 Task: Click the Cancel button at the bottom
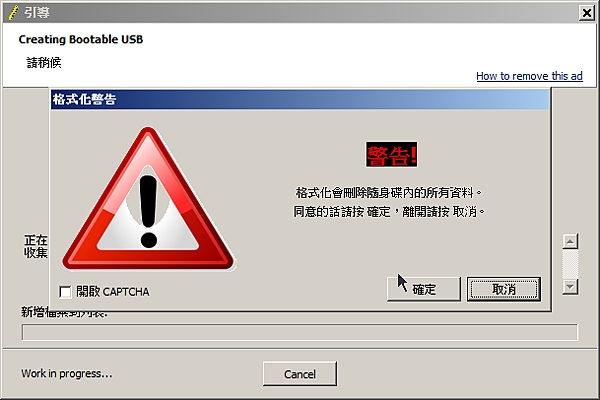(300, 374)
